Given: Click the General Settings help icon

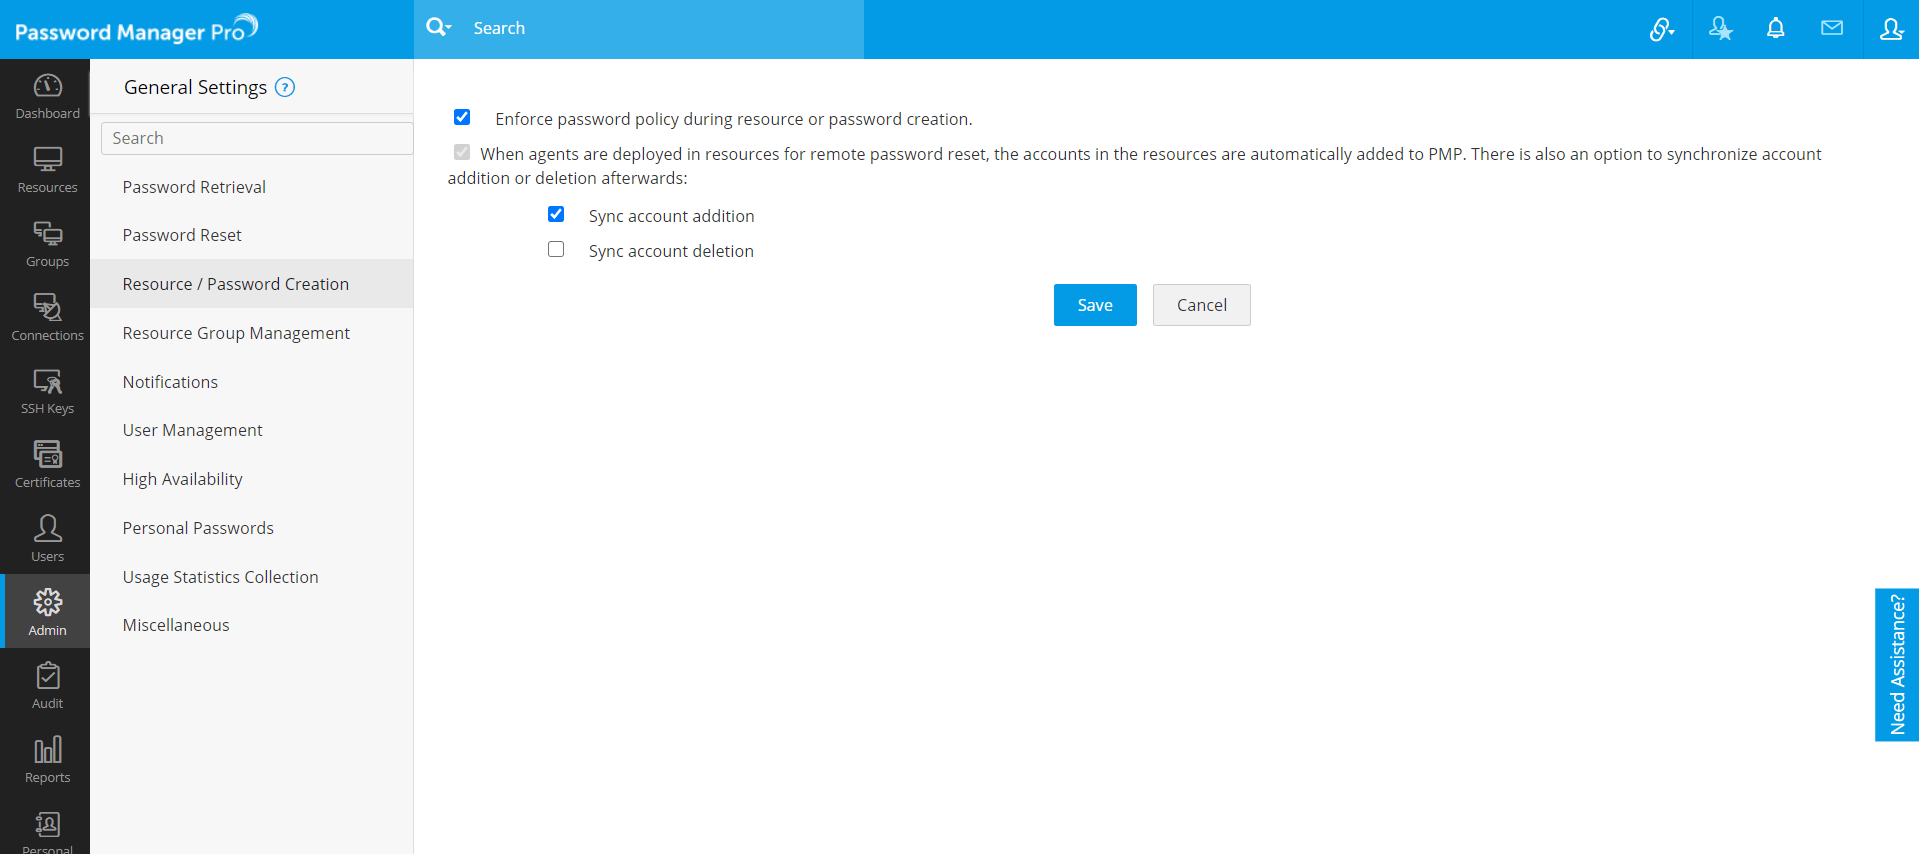Looking at the screenshot, I should 285,88.
